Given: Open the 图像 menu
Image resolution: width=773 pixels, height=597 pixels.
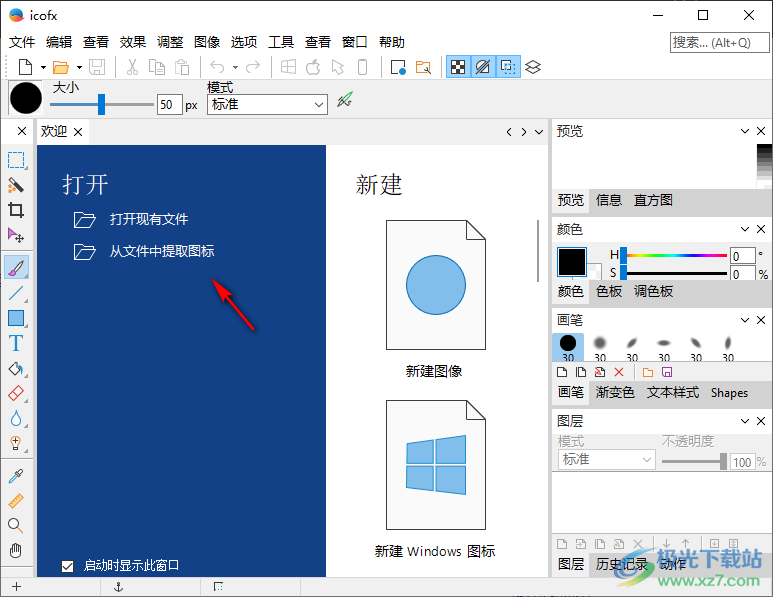Looking at the screenshot, I should 207,42.
